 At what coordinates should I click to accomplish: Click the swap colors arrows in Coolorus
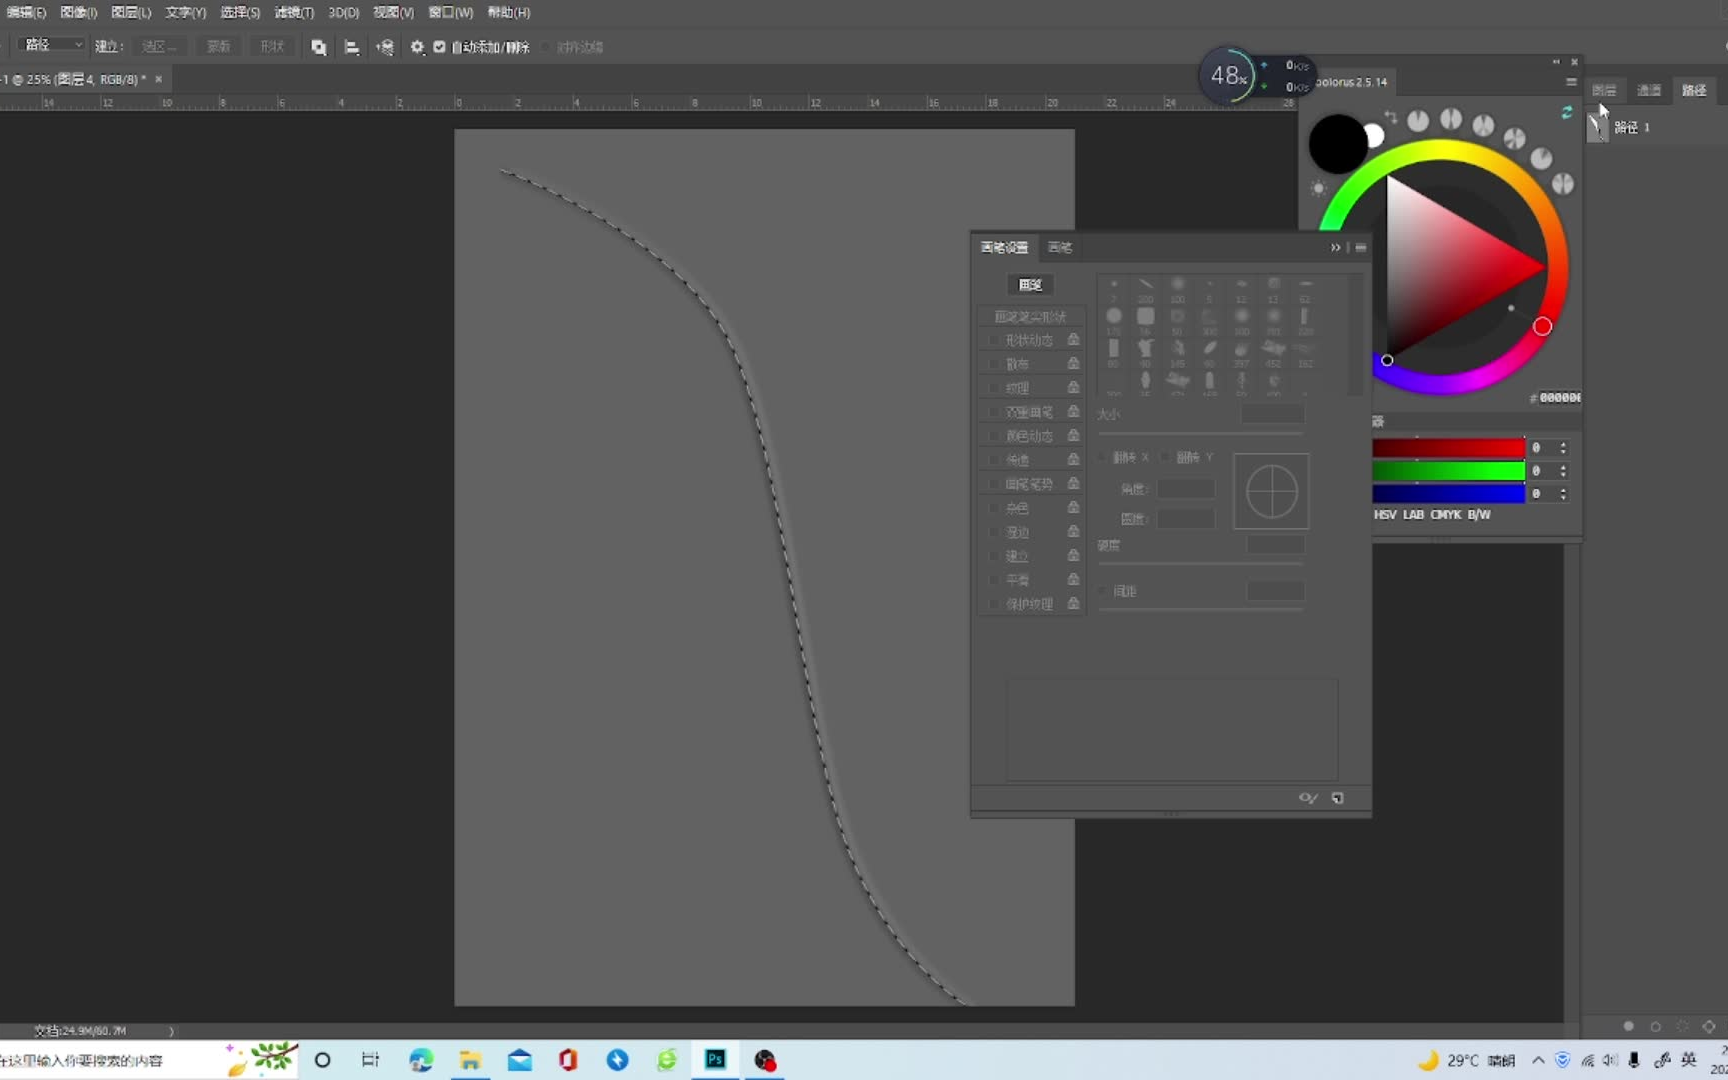click(x=1391, y=118)
